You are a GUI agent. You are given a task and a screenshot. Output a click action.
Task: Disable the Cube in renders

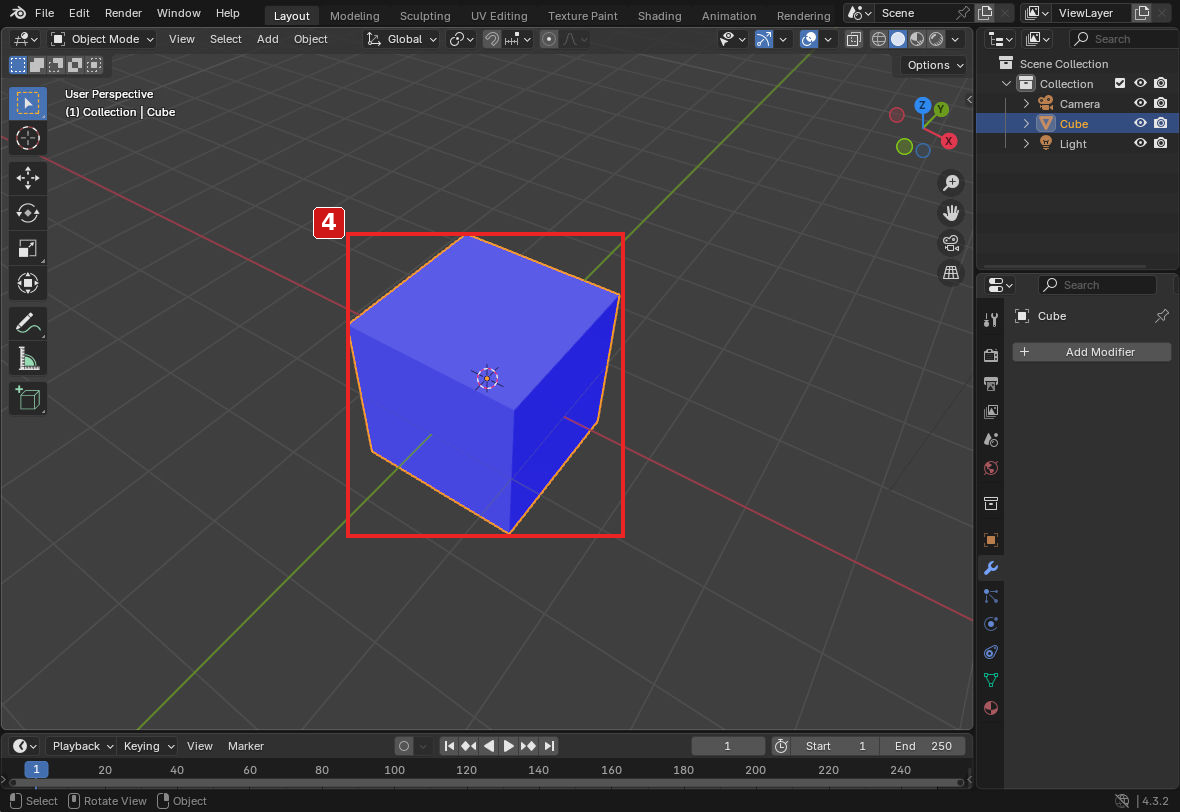(1160, 123)
